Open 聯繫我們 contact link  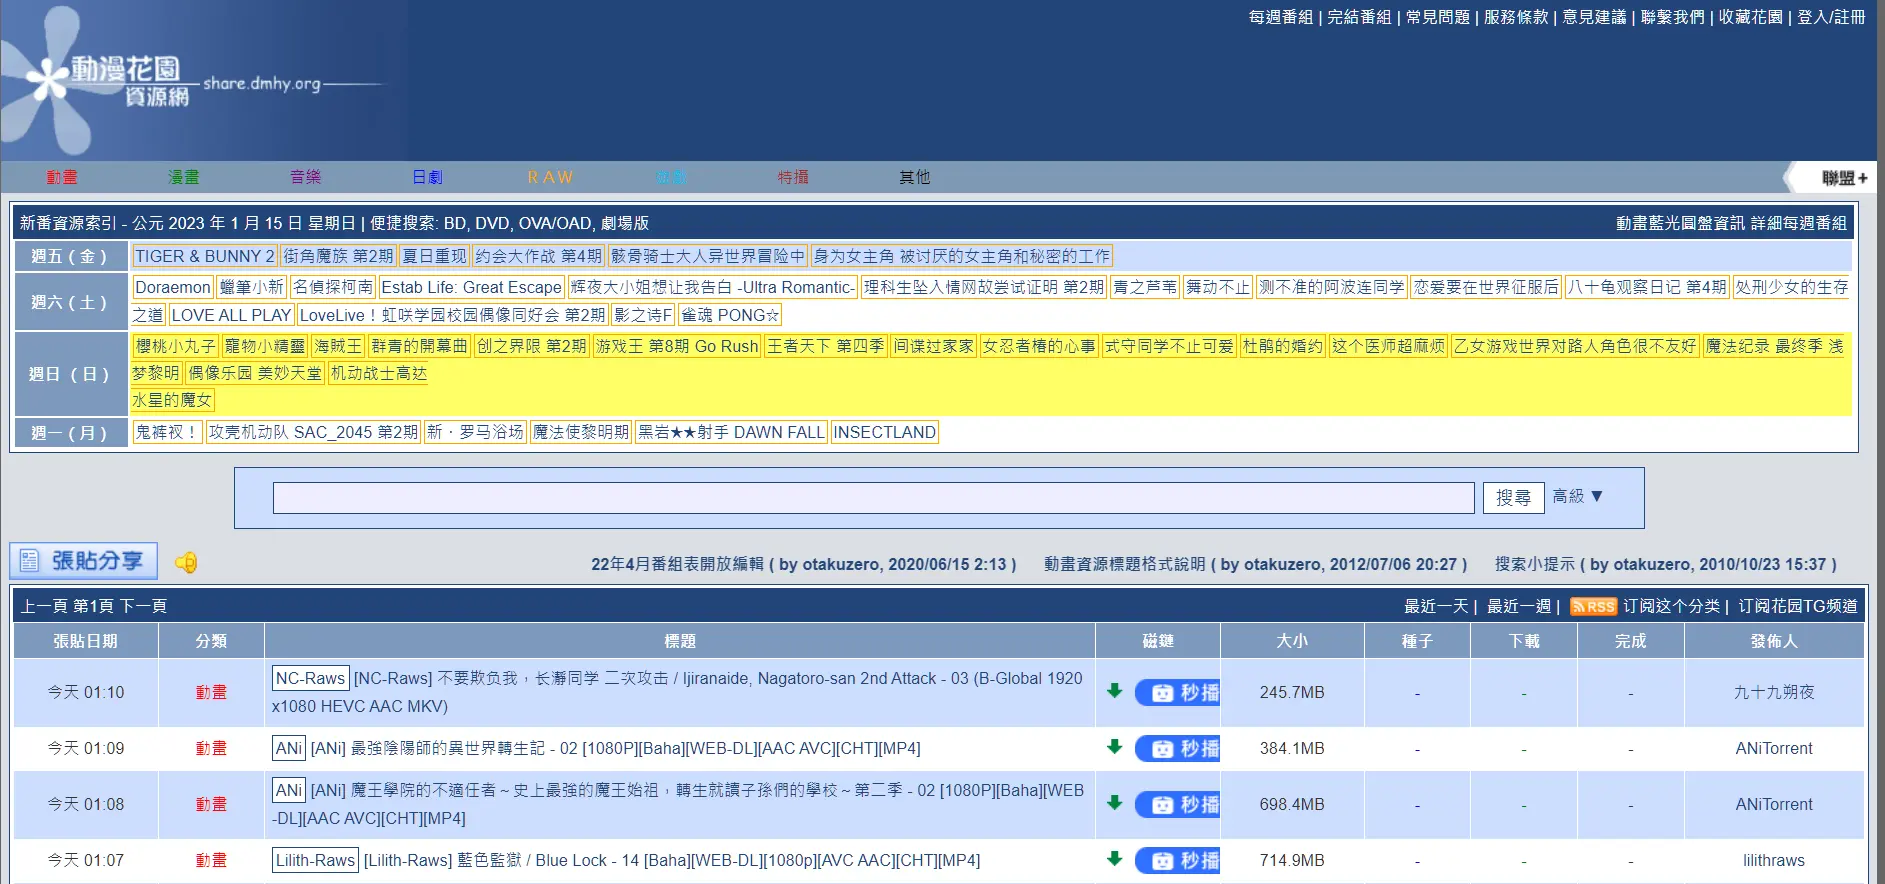click(1673, 17)
